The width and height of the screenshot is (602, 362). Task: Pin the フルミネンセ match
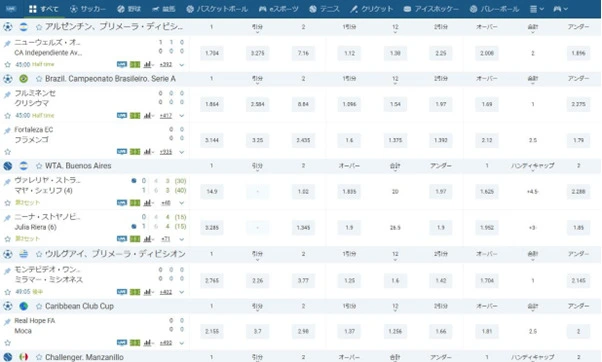point(7,94)
